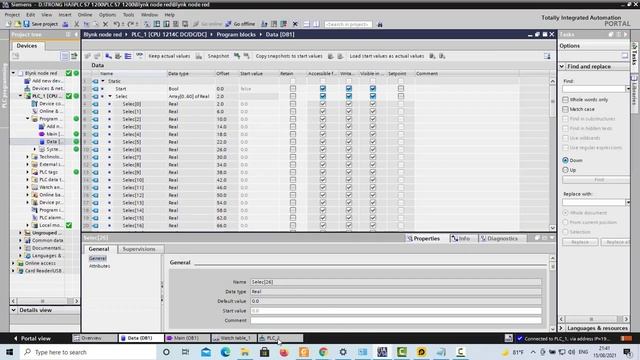640x360 pixels.
Task: Open Main [OB1] editor tab in bottom bar
Action: point(187,338)
